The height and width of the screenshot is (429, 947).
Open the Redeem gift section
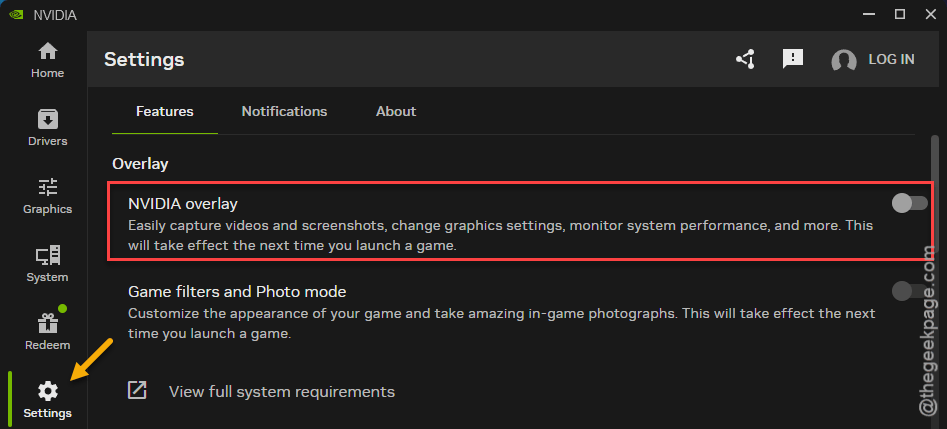(x=48, y=332)
